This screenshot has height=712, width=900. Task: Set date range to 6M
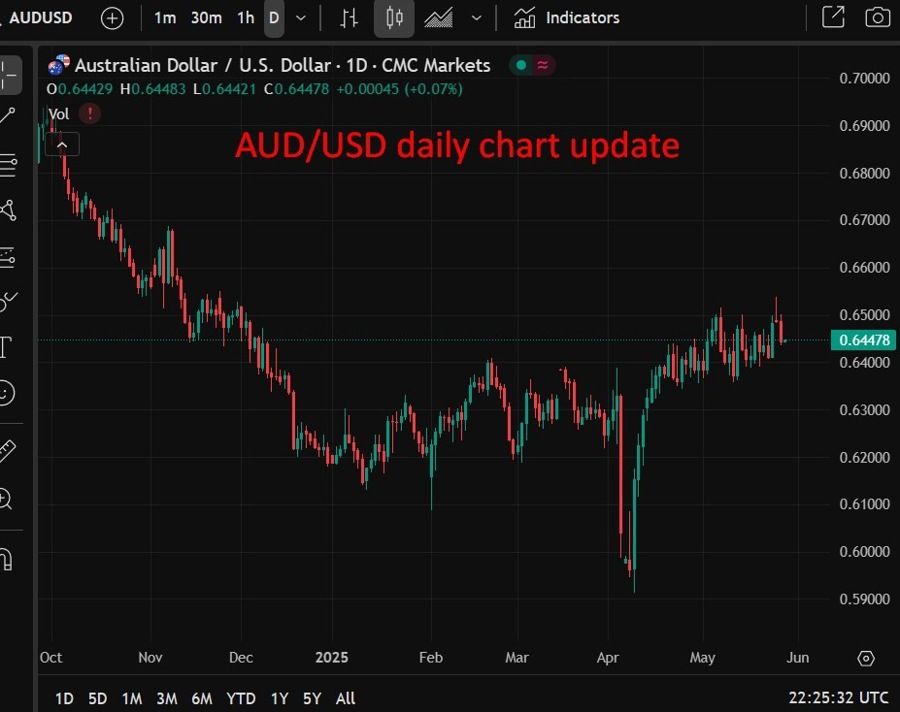point(202,698)
